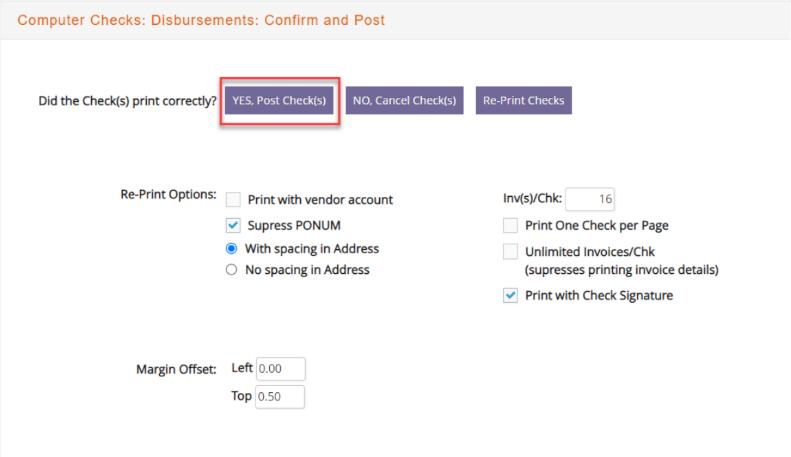
Task: Tick the Print One Check per Page checkbox
Action: (x=510, y=225)
